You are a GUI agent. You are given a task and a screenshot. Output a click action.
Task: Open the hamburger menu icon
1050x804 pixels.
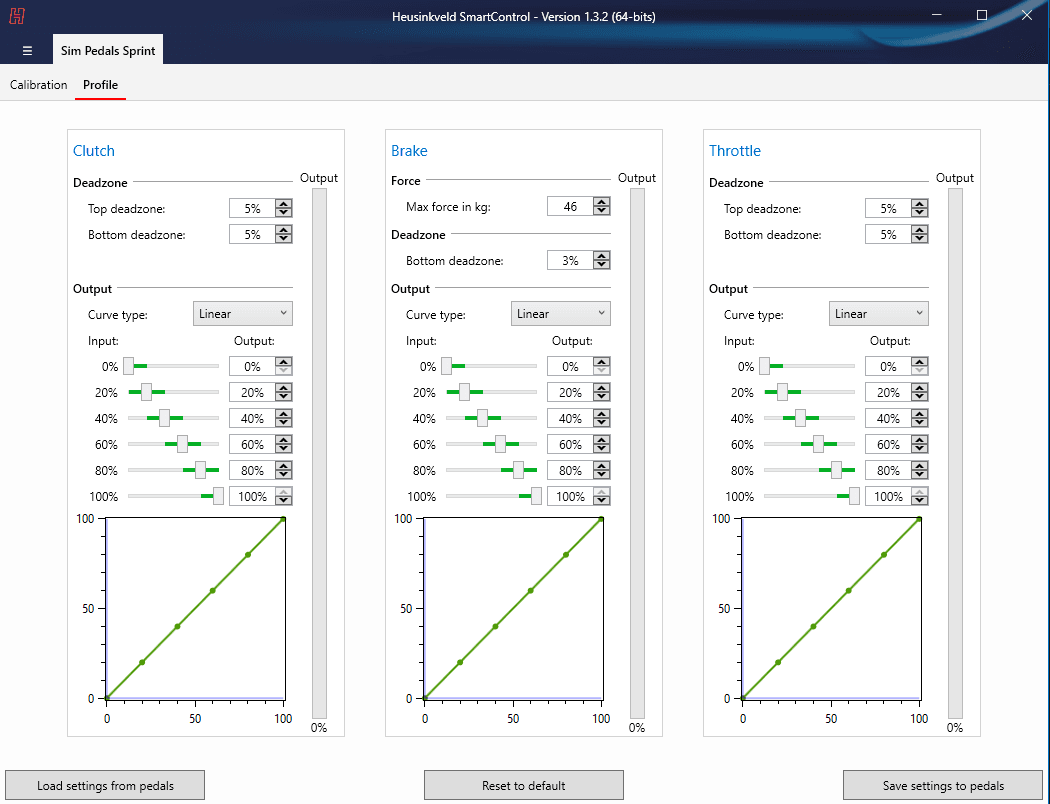click(x=27, y=50)
